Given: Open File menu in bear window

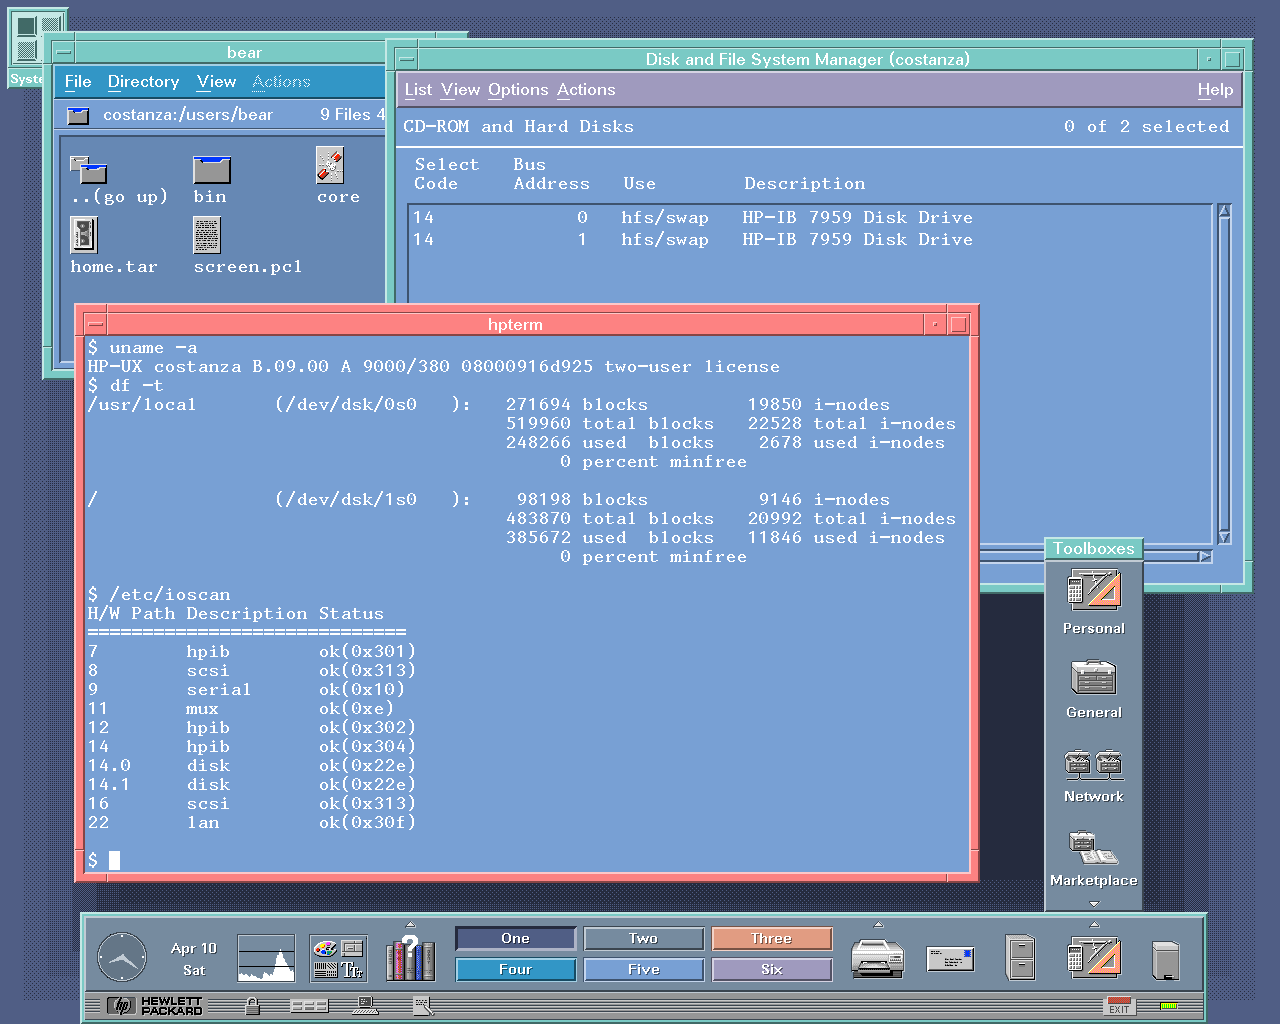Looking at the screenshot, I should click(78, 82).
